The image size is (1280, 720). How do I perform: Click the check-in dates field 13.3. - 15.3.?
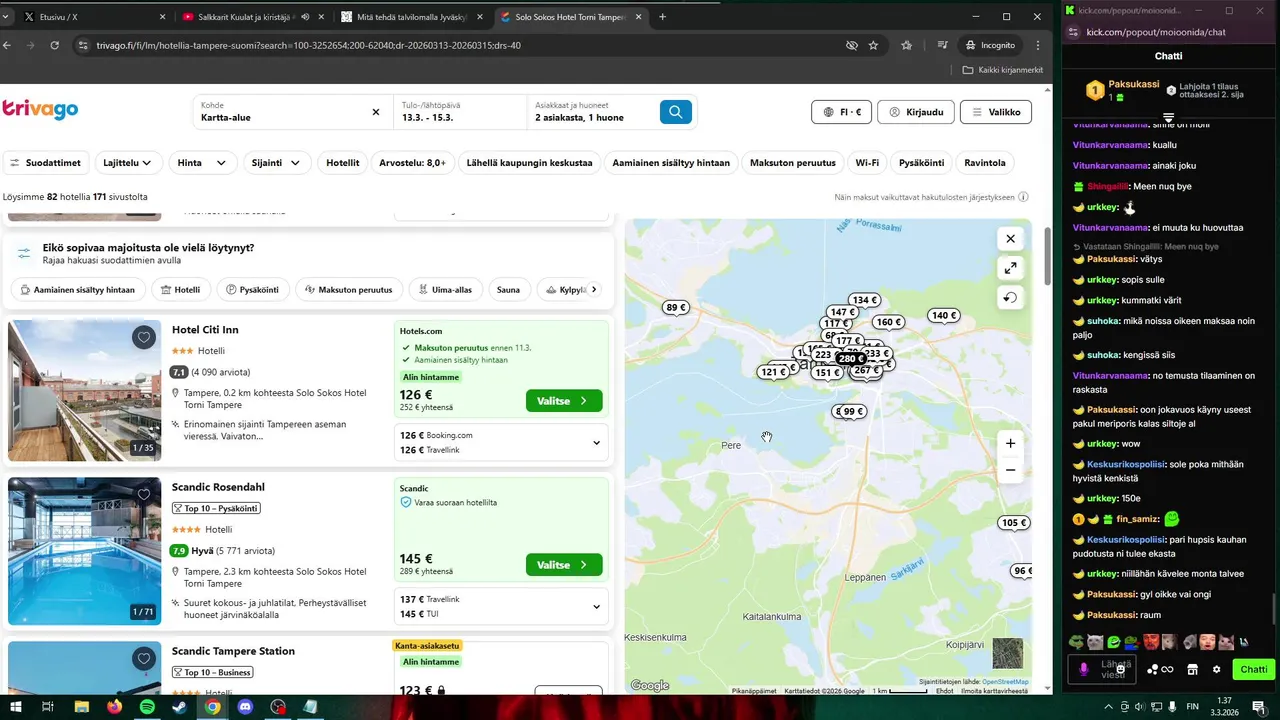pyautogui.click(x=460, y=112)
